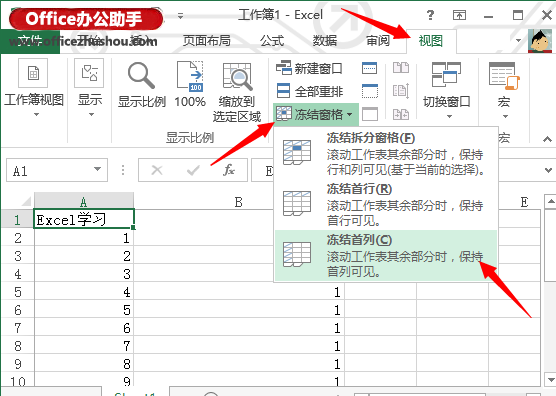Screen dimensions: 556x396
Task: Click the Zoom (显示比例) magnifier icon
Action: coord(141,76)
